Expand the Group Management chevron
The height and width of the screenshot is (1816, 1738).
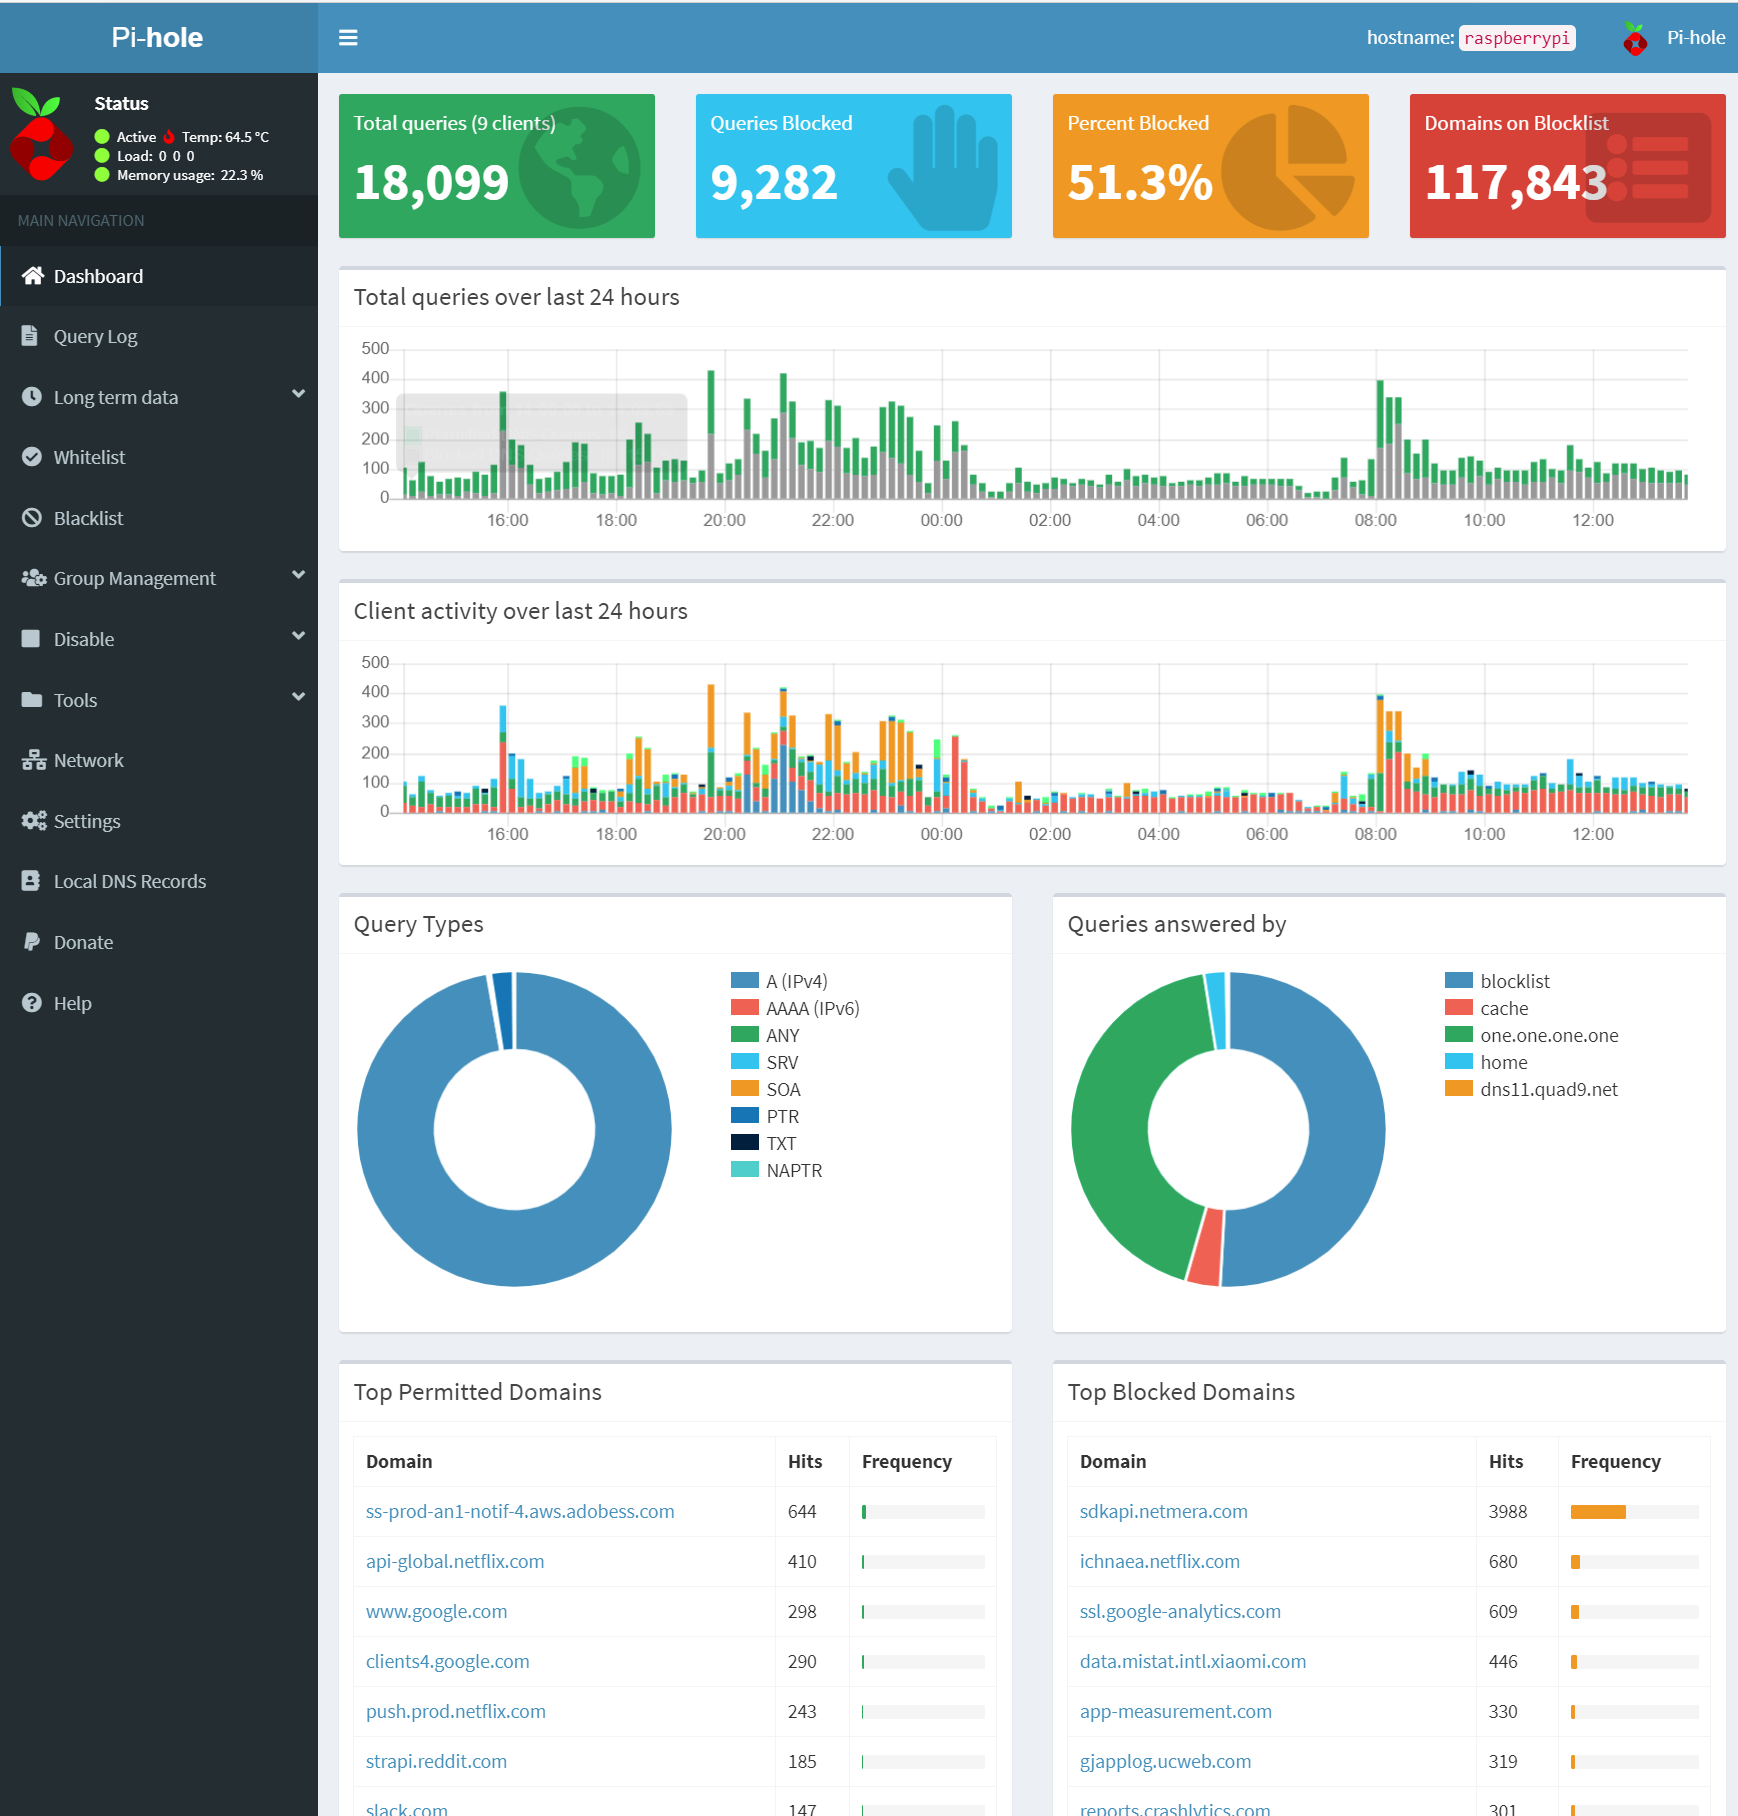click(298, 575)
